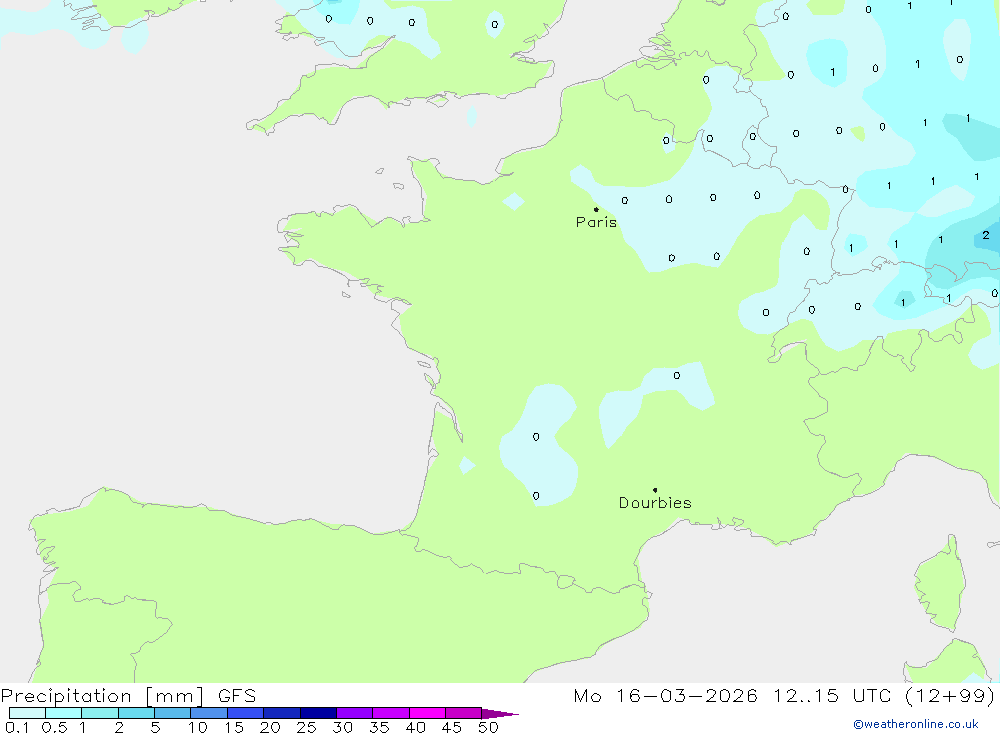This screenshot has height=733, width=1000.
Task: Click the 0.1 legend scale label
Action: (17, 727)
